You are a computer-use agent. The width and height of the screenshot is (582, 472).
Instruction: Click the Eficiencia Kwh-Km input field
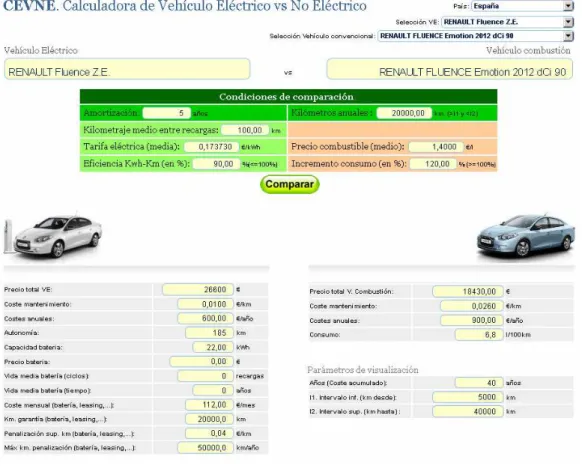pyautogui.click(x=216, y=164)
